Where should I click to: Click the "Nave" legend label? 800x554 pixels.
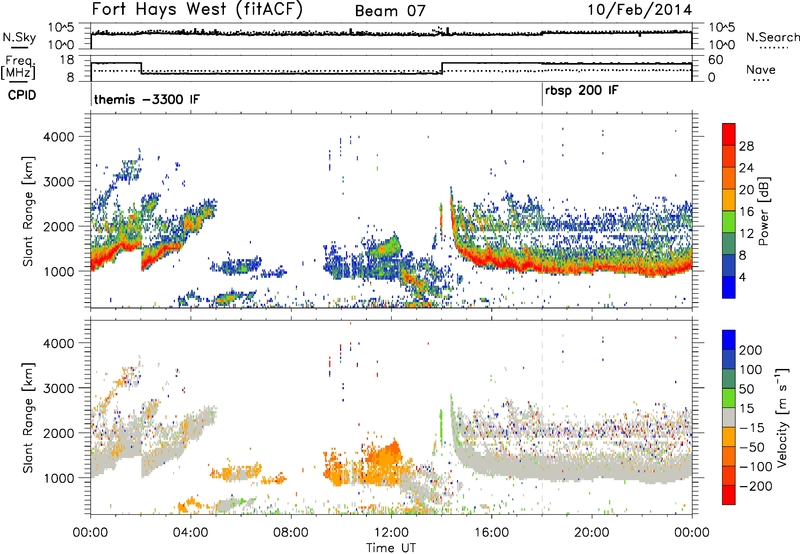[760, 70]
